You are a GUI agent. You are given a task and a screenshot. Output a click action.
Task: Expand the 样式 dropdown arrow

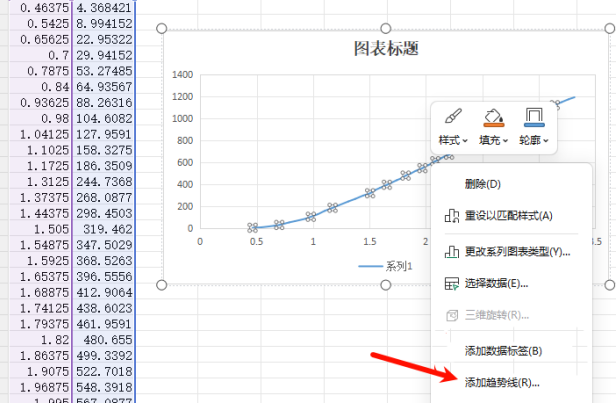click(464, 141)
